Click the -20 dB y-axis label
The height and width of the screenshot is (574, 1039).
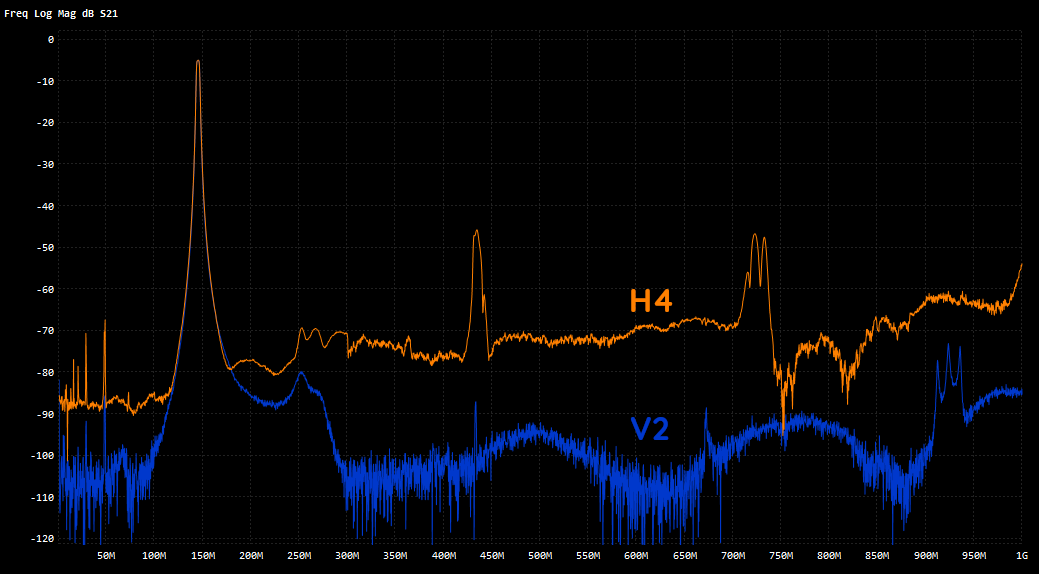pyautogui.click(x=45, y=123)
